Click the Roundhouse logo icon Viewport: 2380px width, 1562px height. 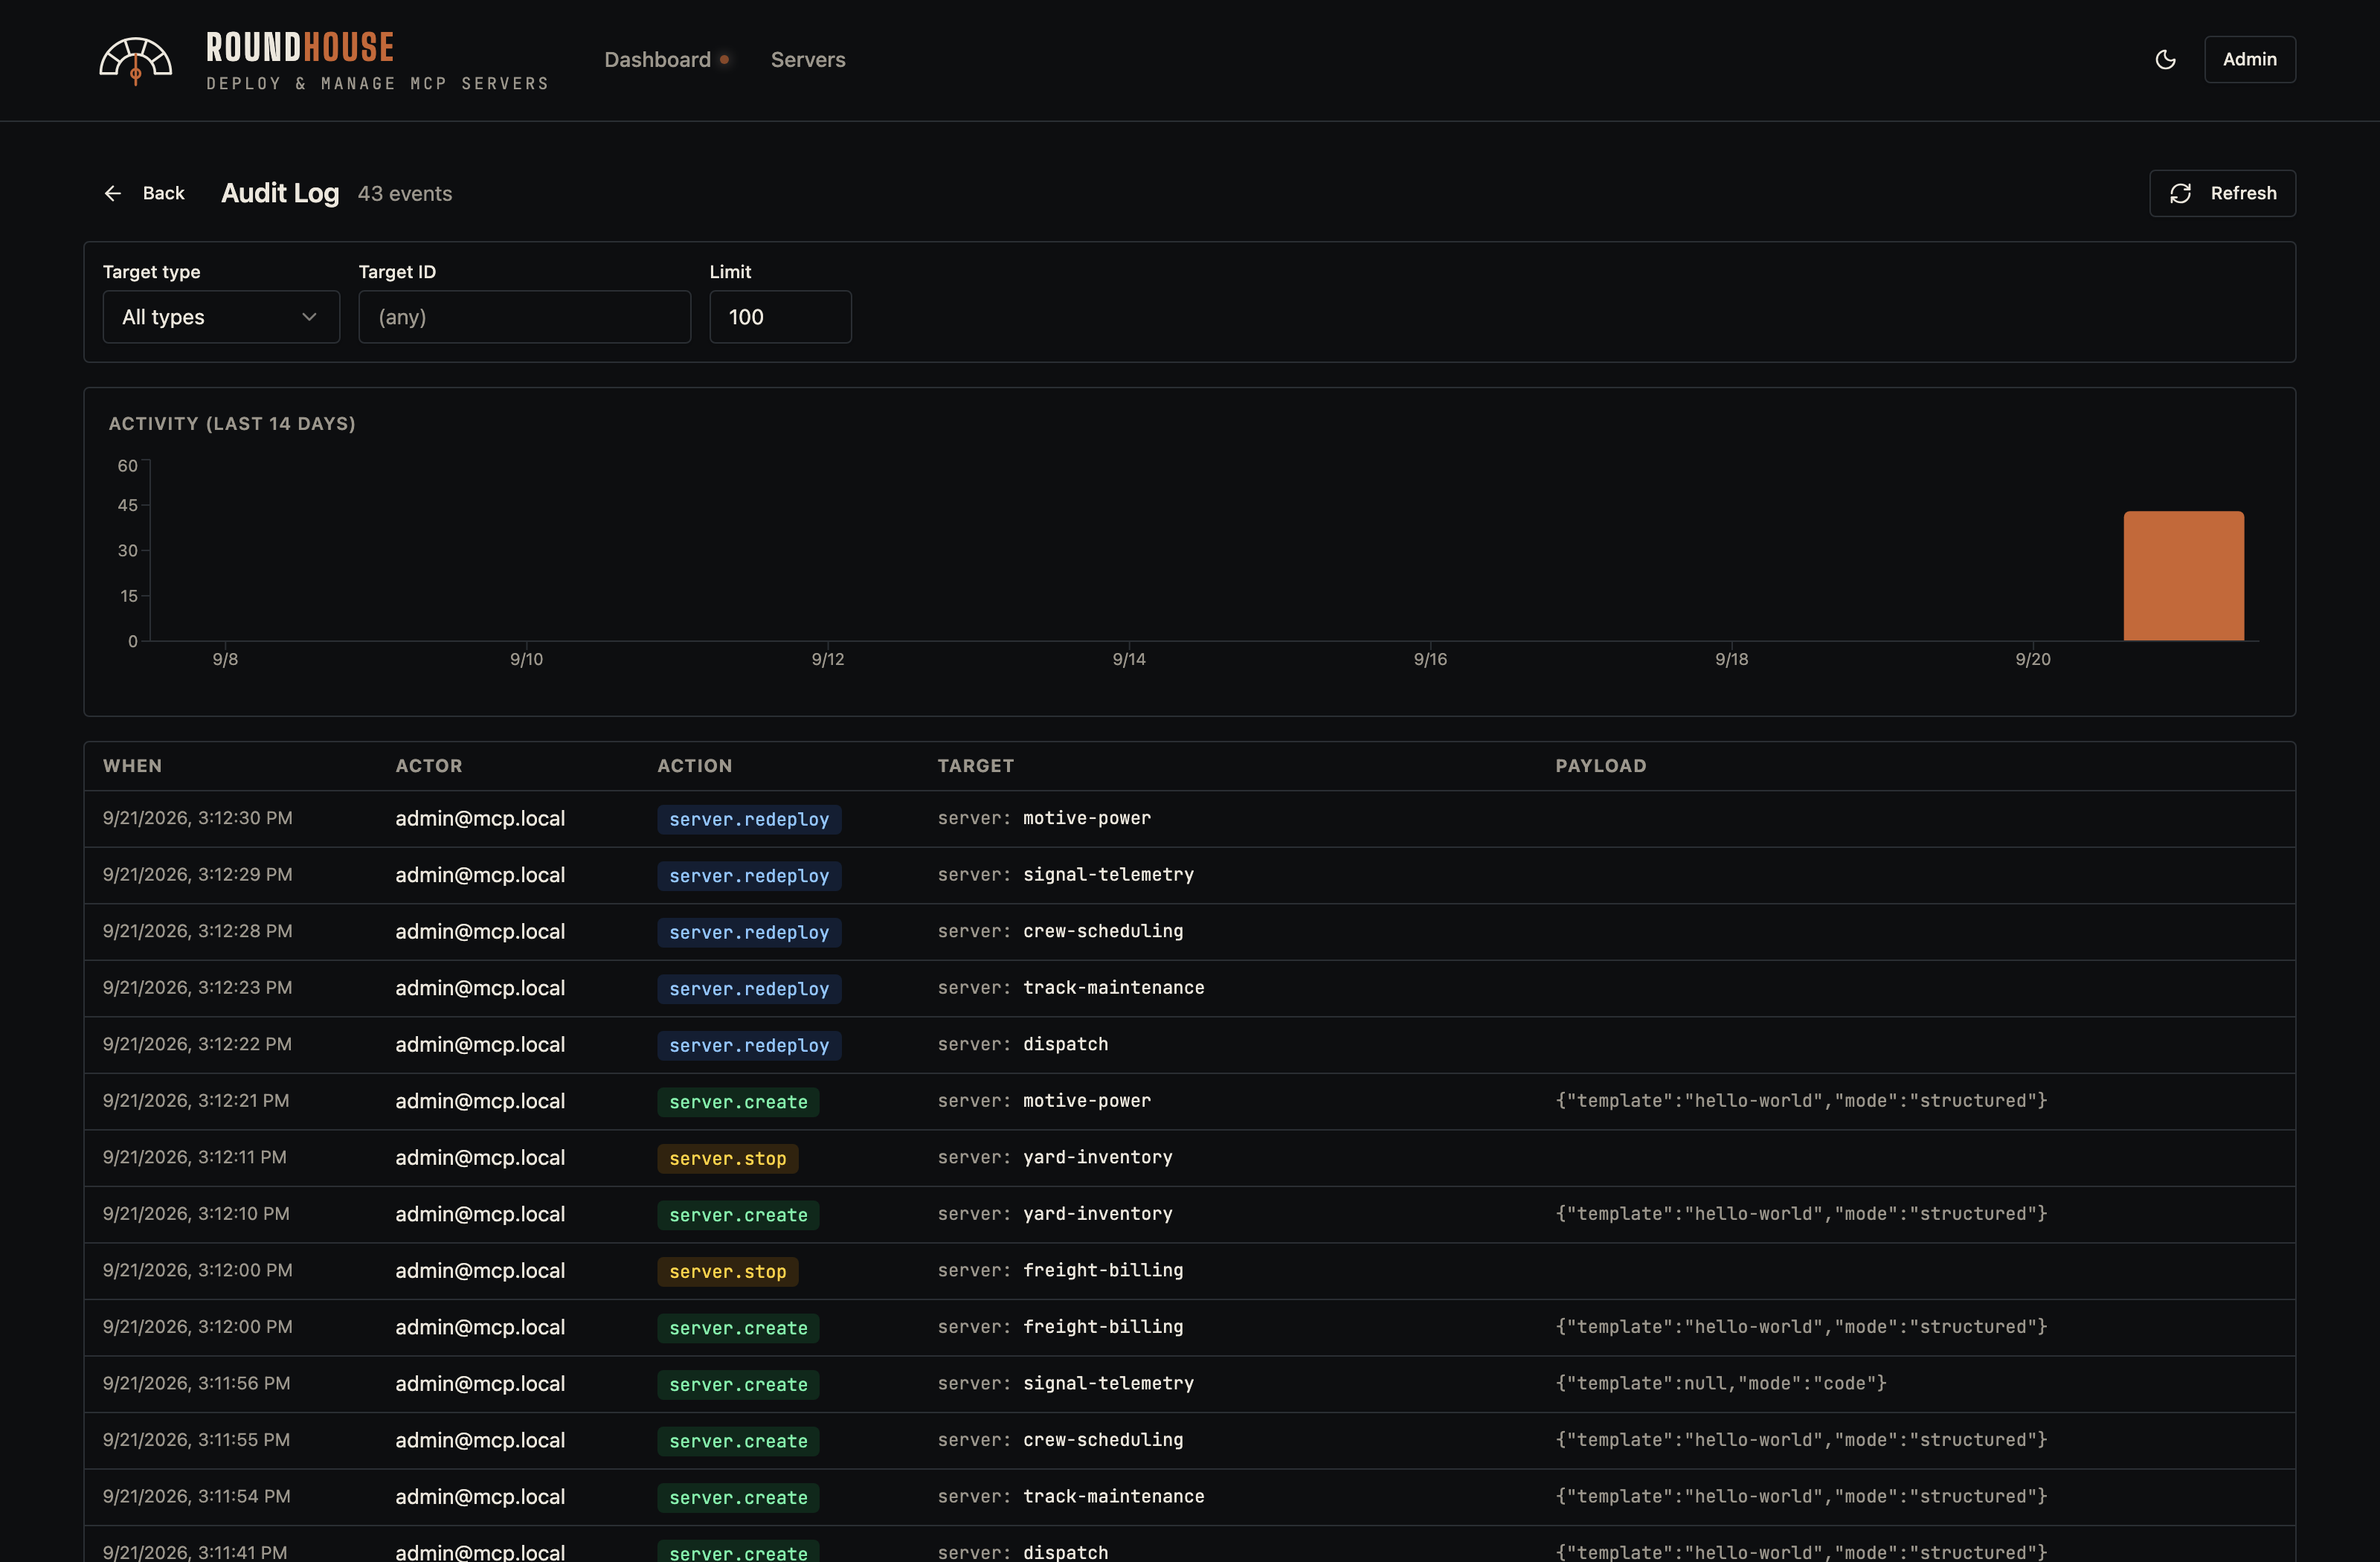pos(136,61)
